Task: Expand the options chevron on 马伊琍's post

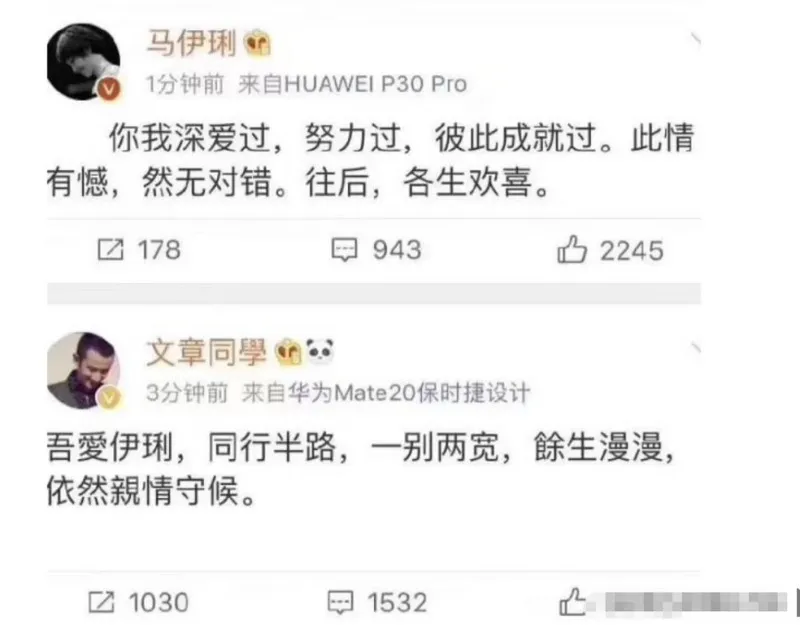Action: pyautogui.click(x=694, y=38)
